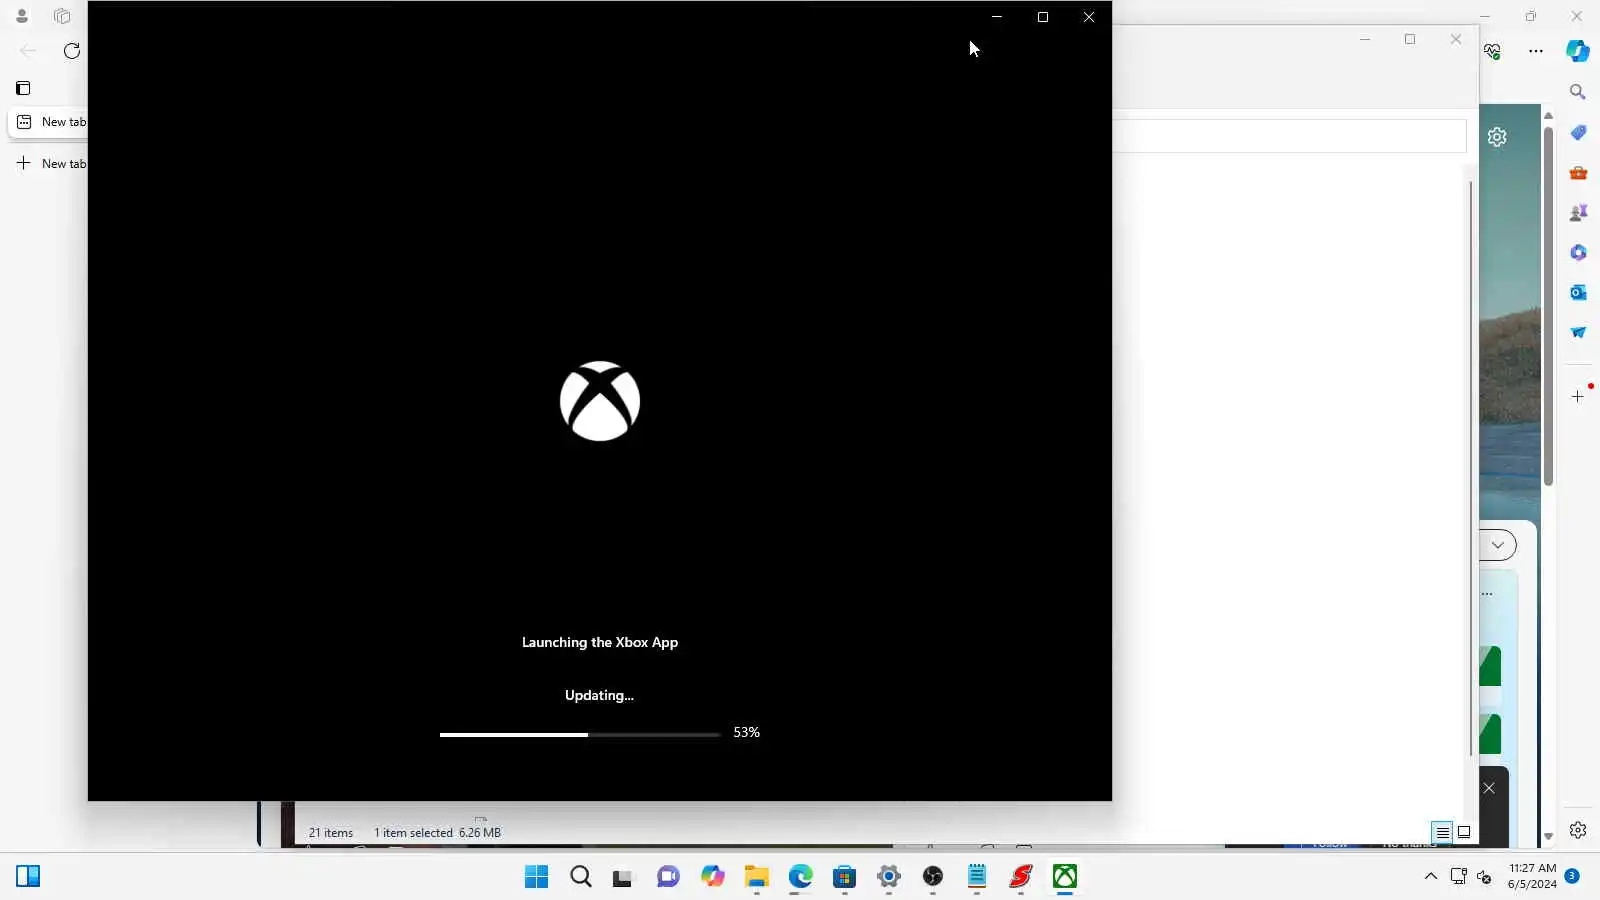The width and height of the screenshot is (1600, 900).
Task: Click the 53% progress value
Action: point(746,732)
